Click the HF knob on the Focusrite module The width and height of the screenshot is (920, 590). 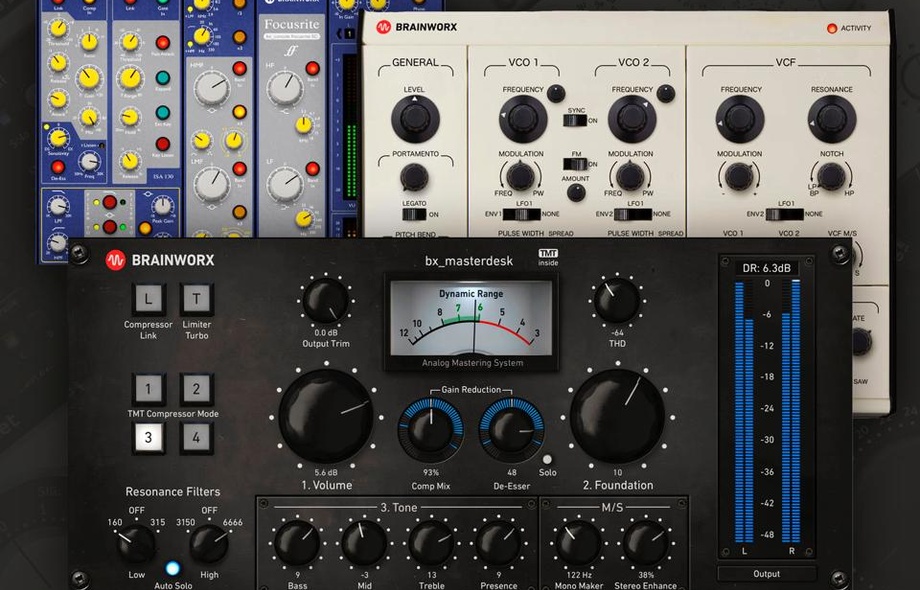(x=285, y=88)
